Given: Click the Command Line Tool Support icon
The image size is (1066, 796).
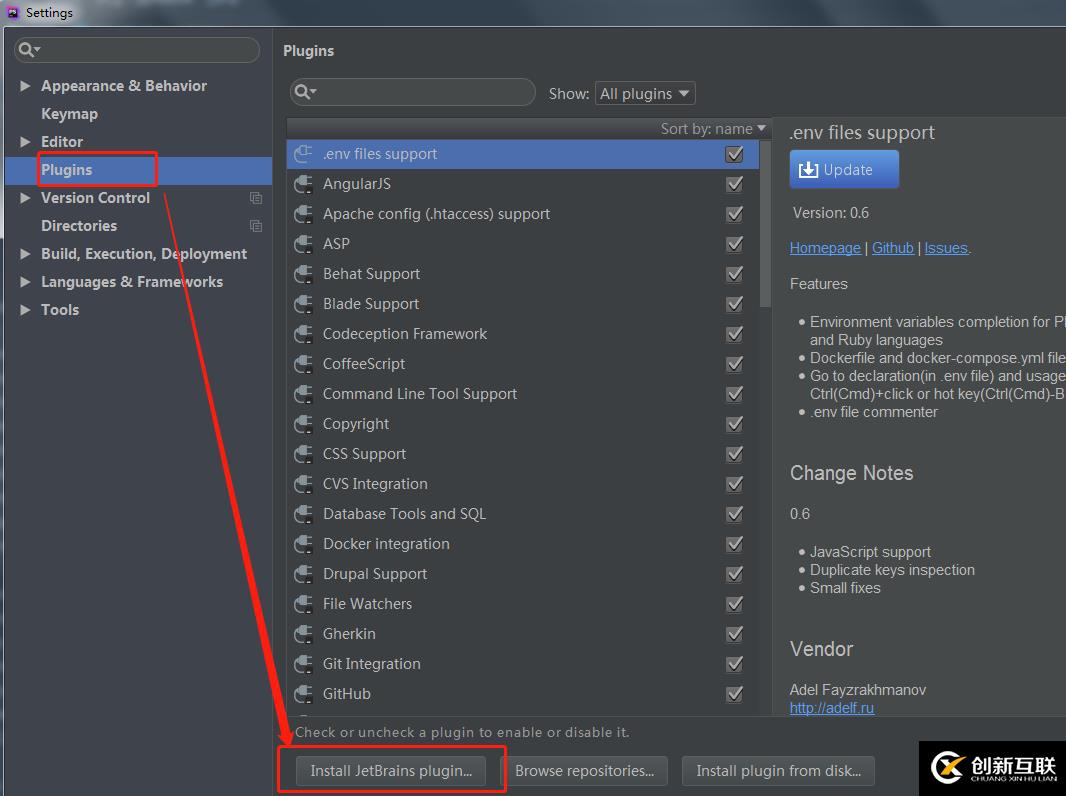Looking at the screenshot, I should click(x=303, y=394).
